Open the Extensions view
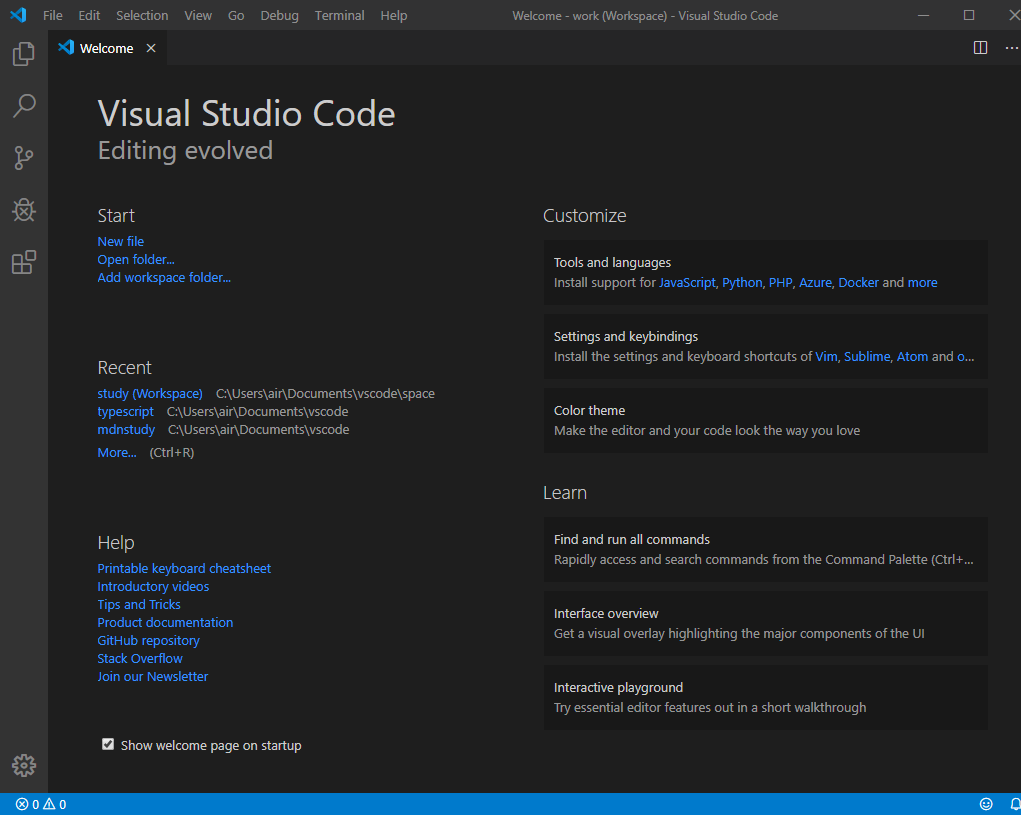Viewport: 1021px width, 815px height. point(23,262)
